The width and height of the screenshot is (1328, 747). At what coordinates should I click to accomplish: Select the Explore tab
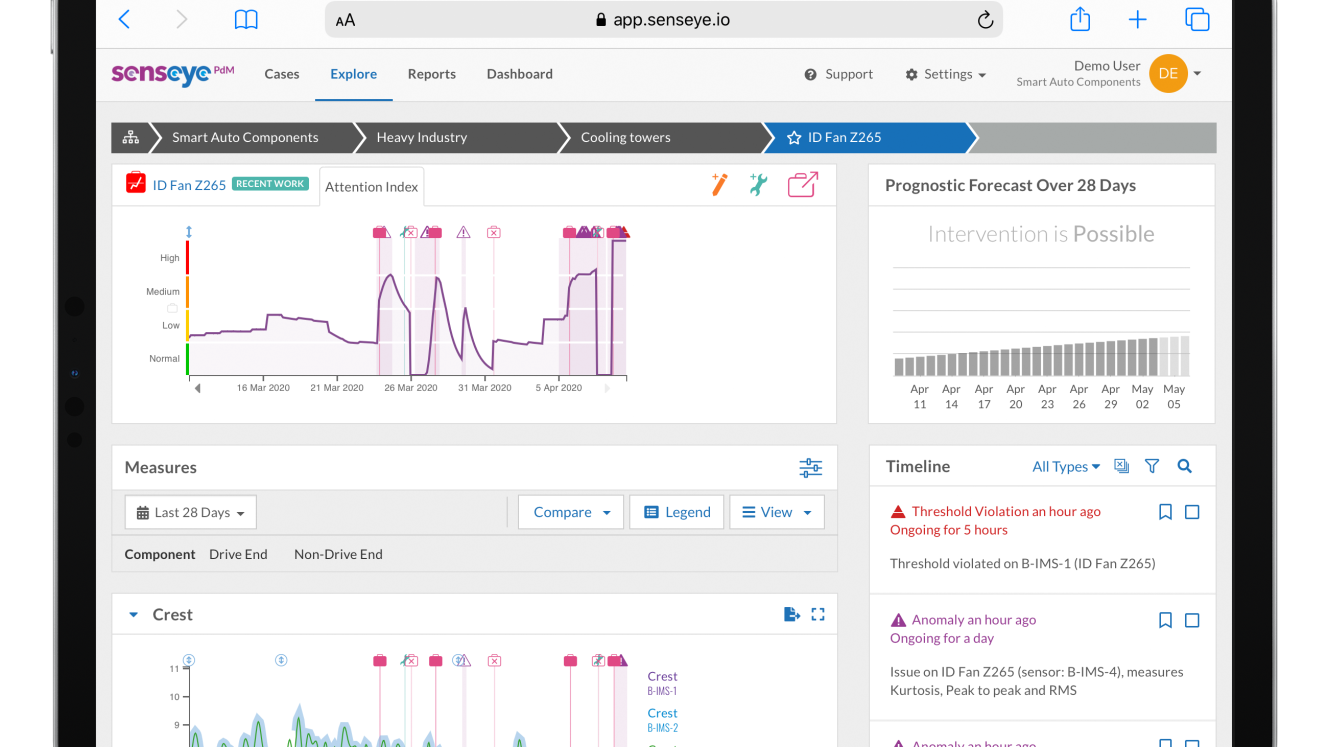(354, 74)
